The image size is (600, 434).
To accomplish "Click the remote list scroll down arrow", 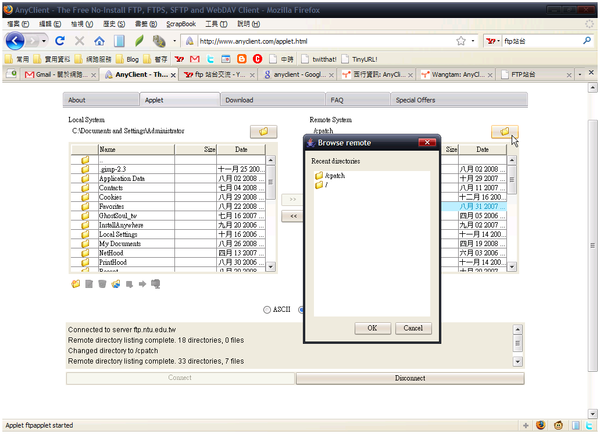I will click(x=512, y=266).
